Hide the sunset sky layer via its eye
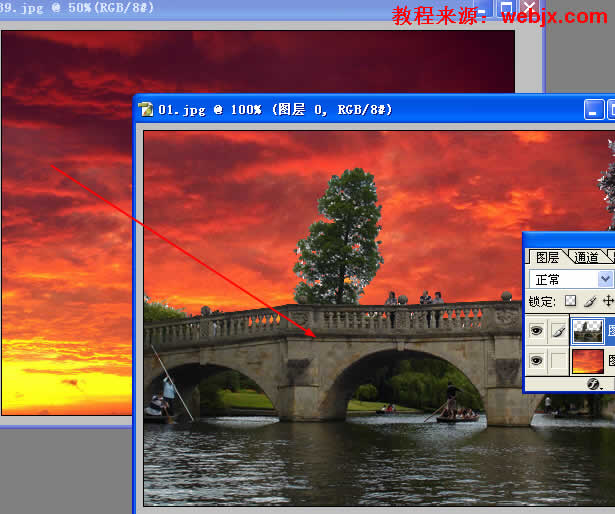 point(536,360)
